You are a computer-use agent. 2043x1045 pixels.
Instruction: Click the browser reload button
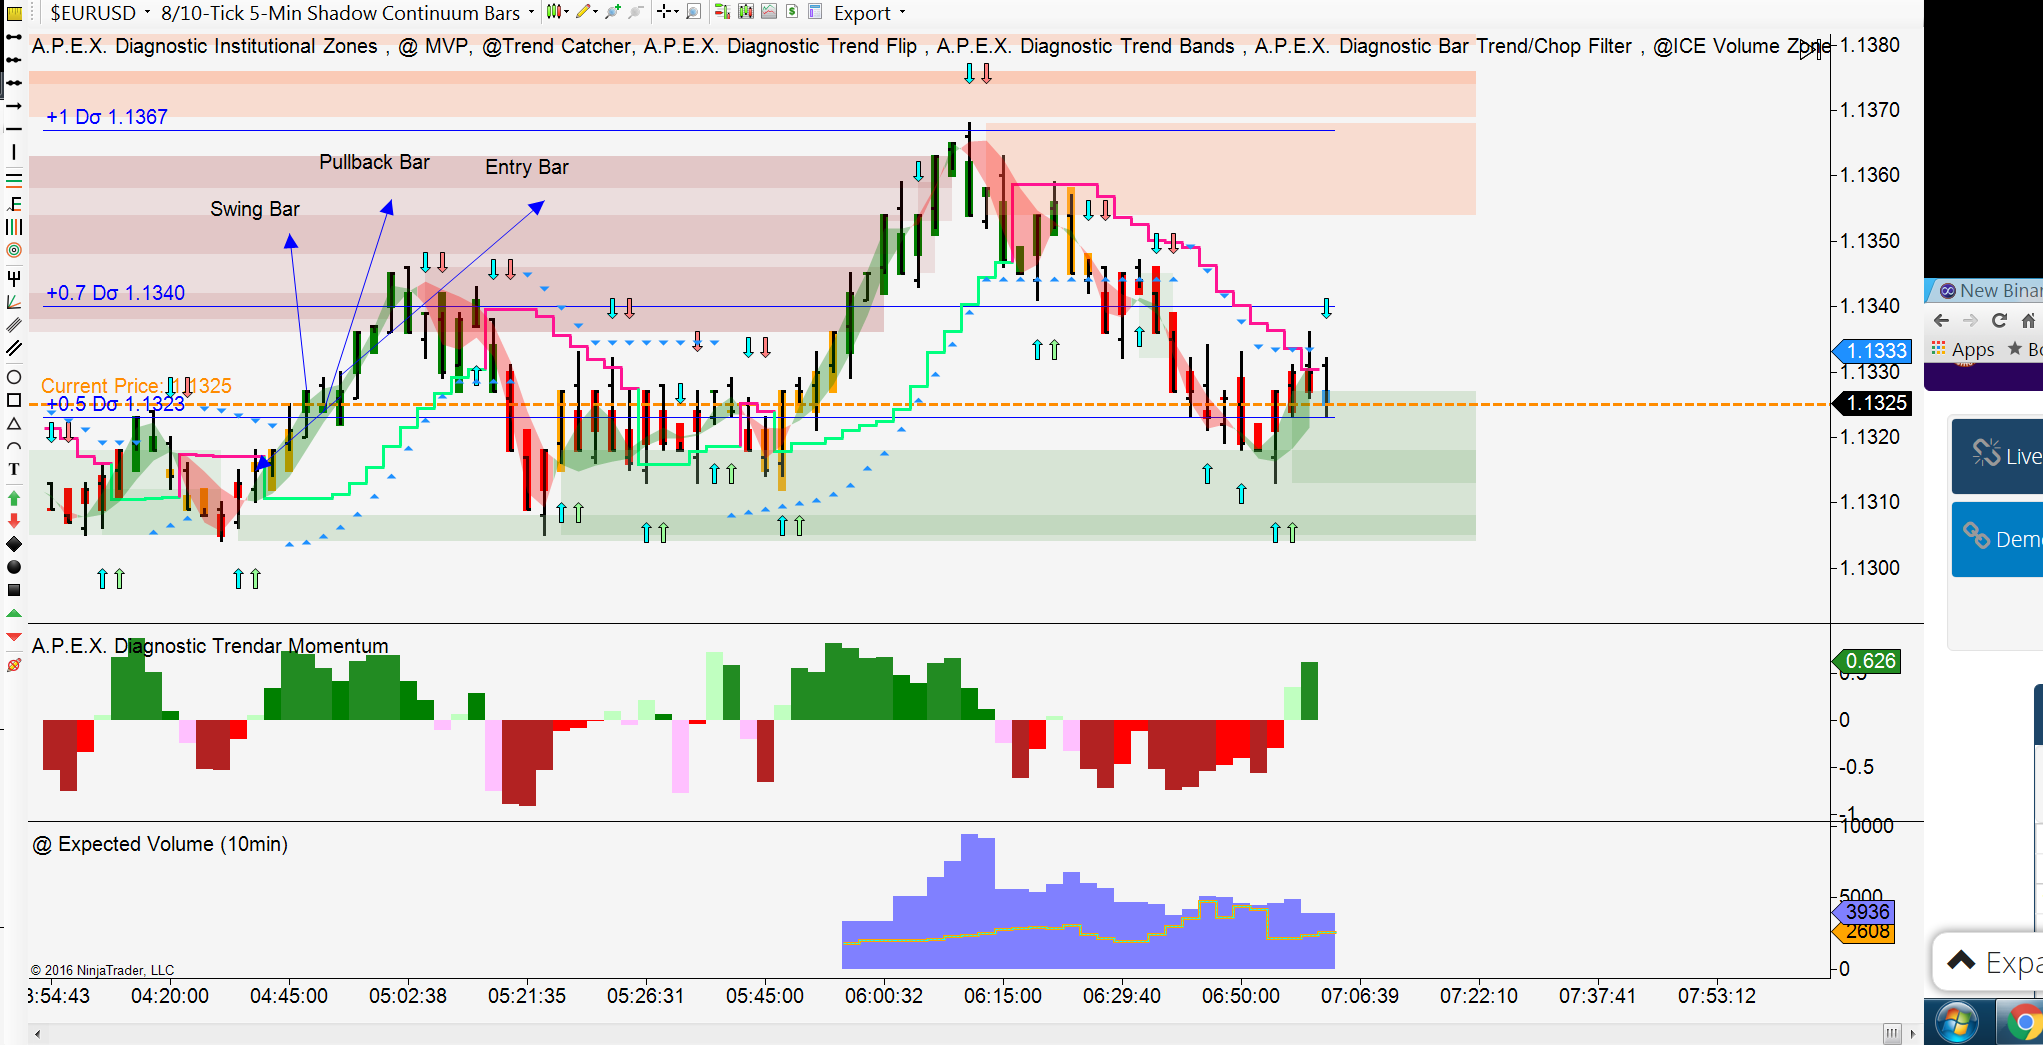[1999, 320]
